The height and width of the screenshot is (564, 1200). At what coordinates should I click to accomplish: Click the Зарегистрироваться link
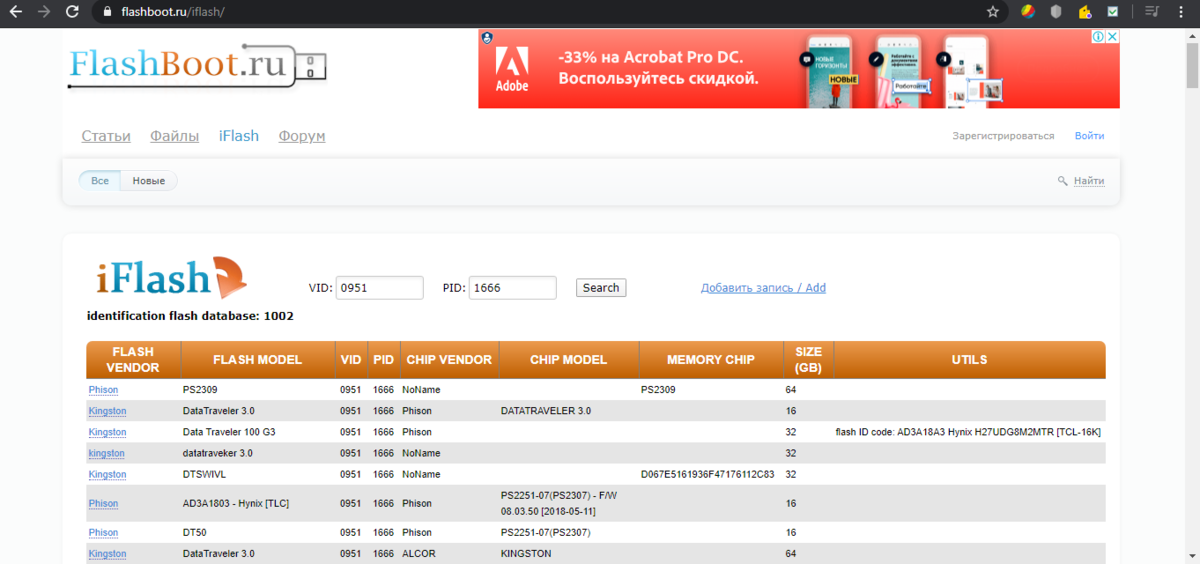[x=1003, y=136]
